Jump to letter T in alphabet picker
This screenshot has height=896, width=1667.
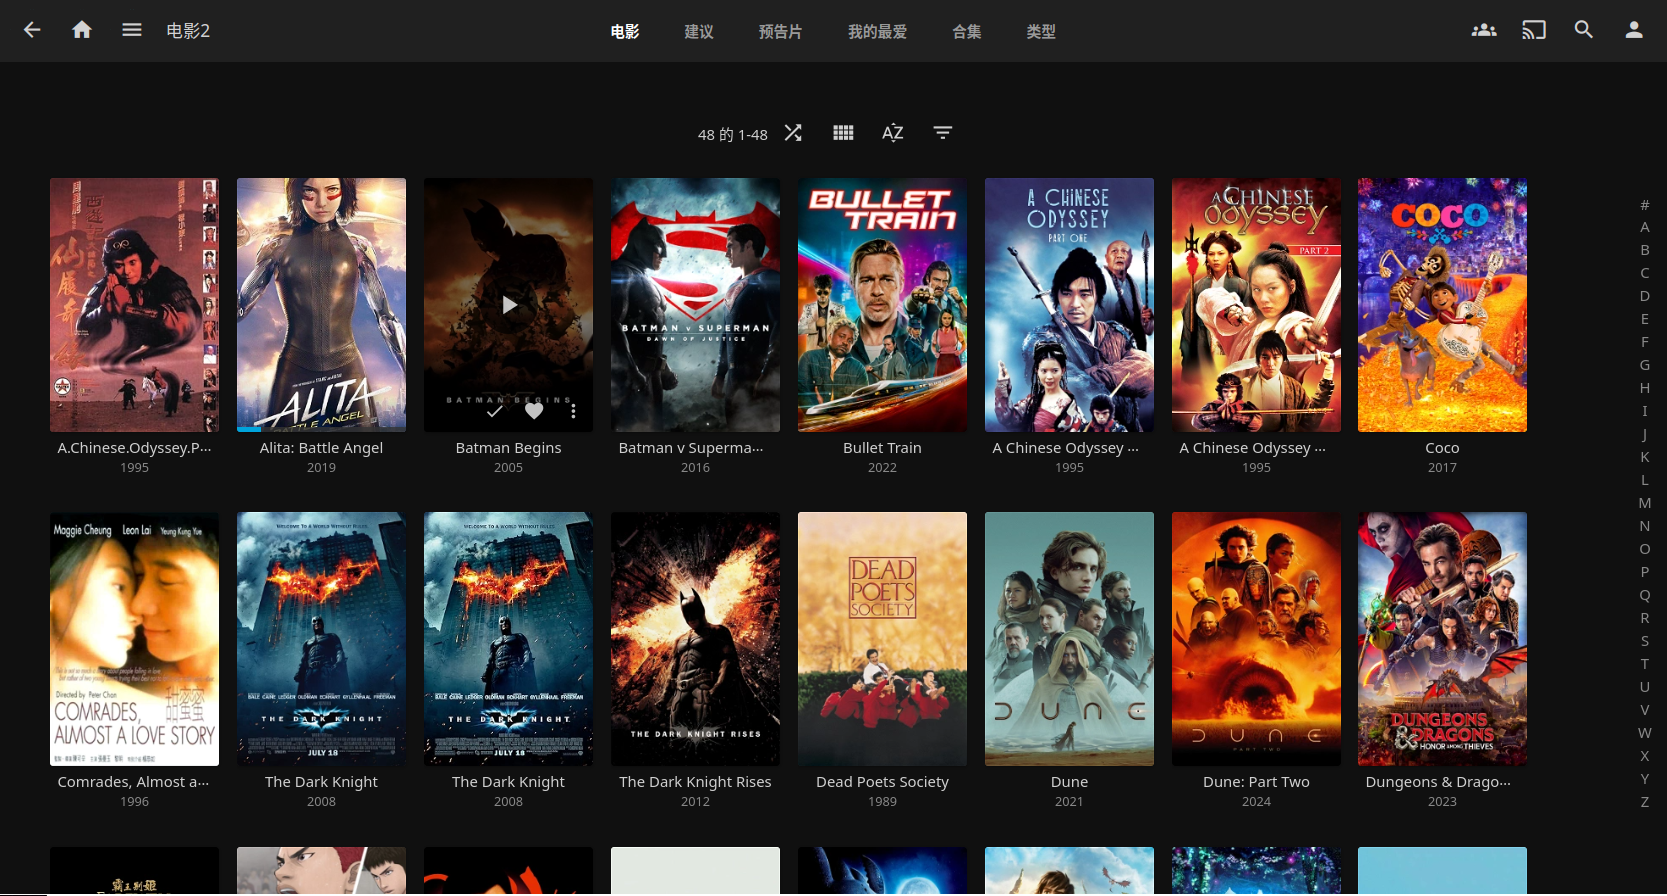pyautogui.click(x=1644, y=664)
